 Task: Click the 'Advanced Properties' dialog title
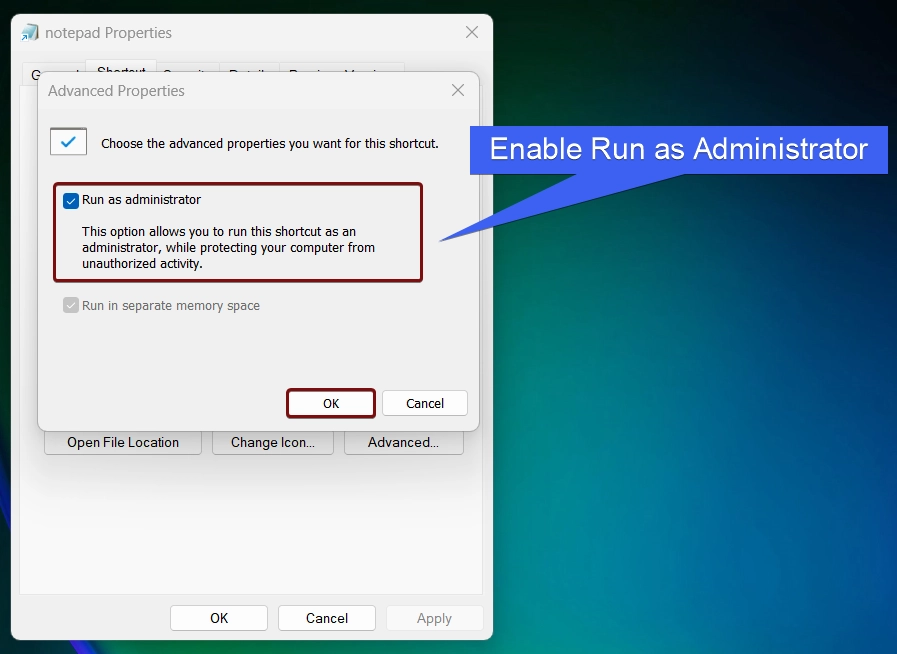pyautogui.click(x=116, y=91)
